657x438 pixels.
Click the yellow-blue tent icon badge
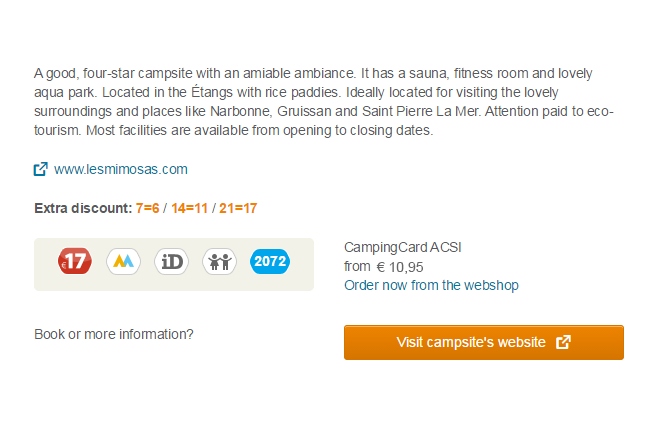123,261
